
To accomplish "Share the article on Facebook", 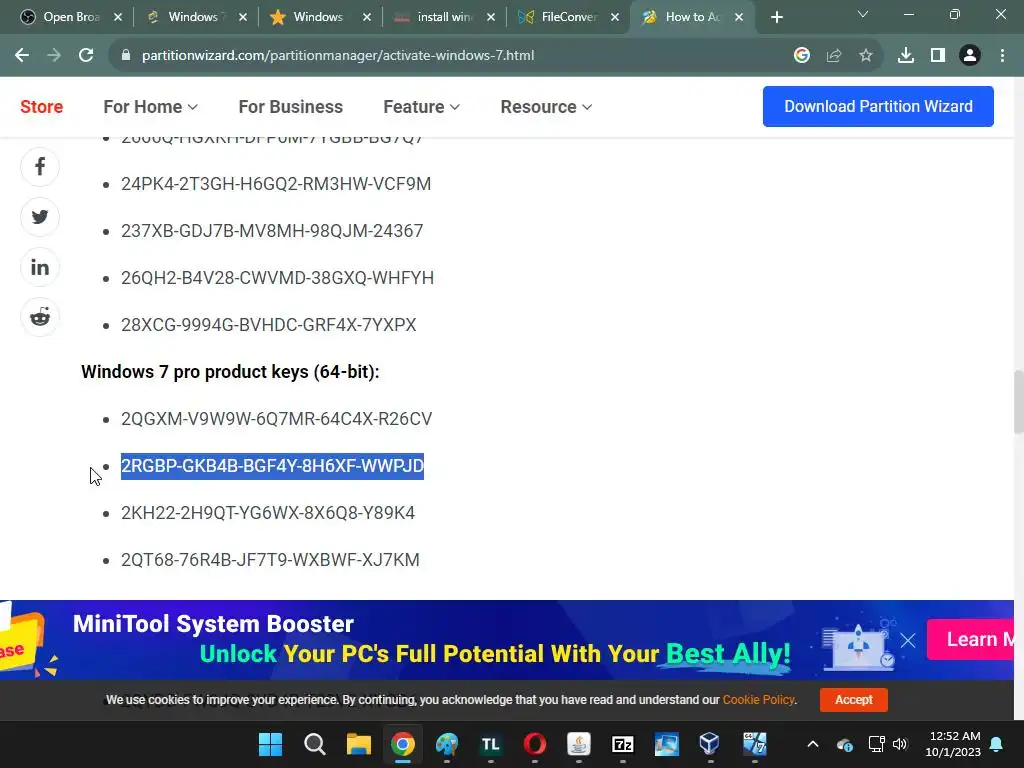I will [x=40, y=167].
